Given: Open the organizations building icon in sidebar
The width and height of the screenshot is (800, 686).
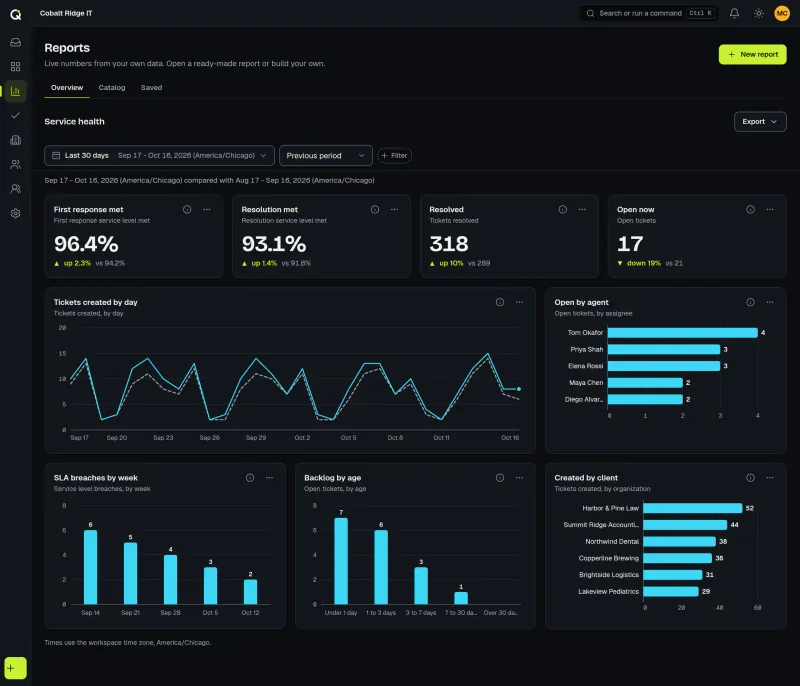Looking at the screenshot, I should click(16, 140).
